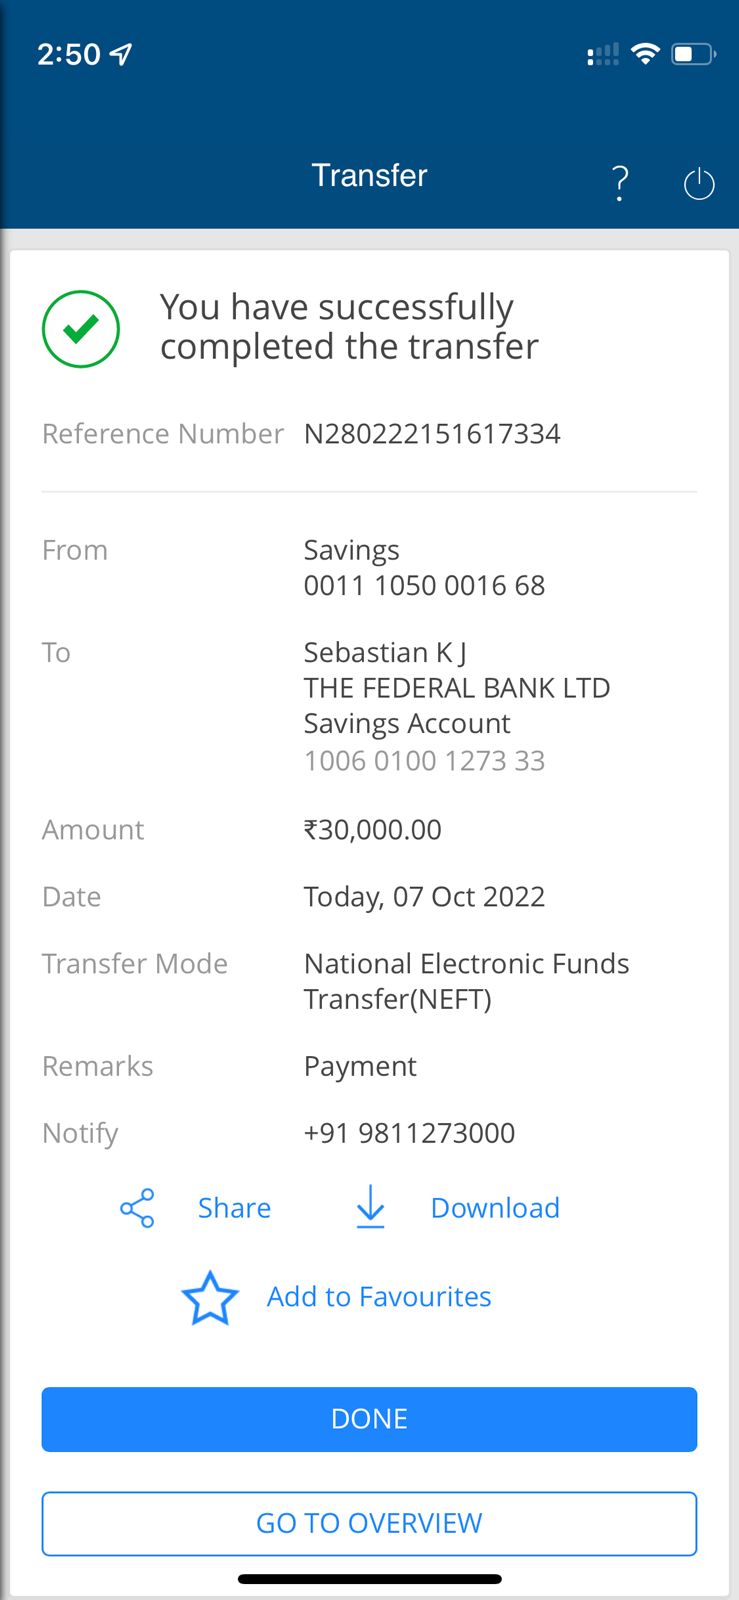
Task: Tap the Add to Favourites link
Action: pos(379,1297)
